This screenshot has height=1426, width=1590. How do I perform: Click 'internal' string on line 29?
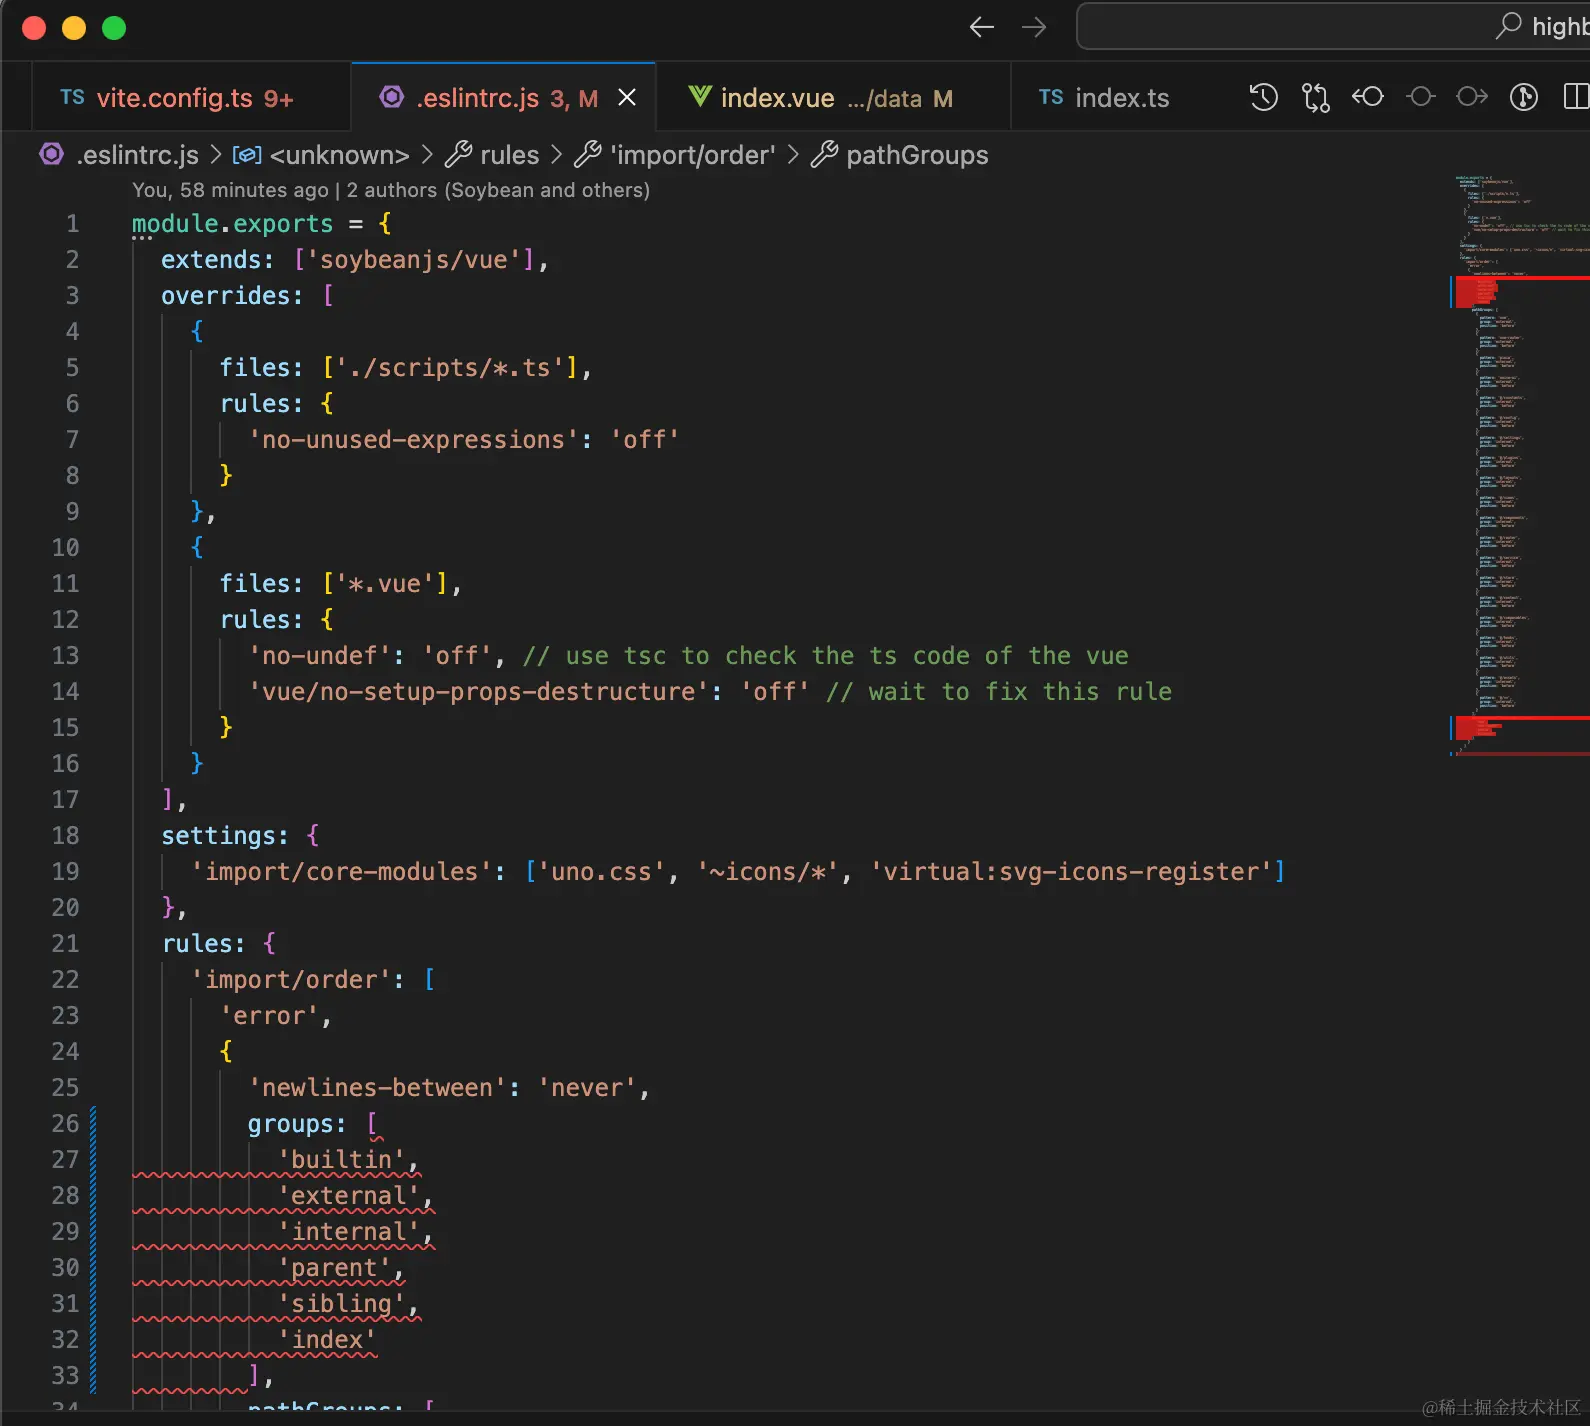point(348,1231)
